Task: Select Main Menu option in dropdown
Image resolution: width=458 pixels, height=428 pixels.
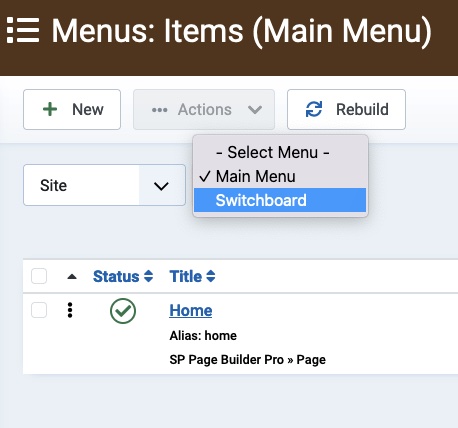Action: 280,176
